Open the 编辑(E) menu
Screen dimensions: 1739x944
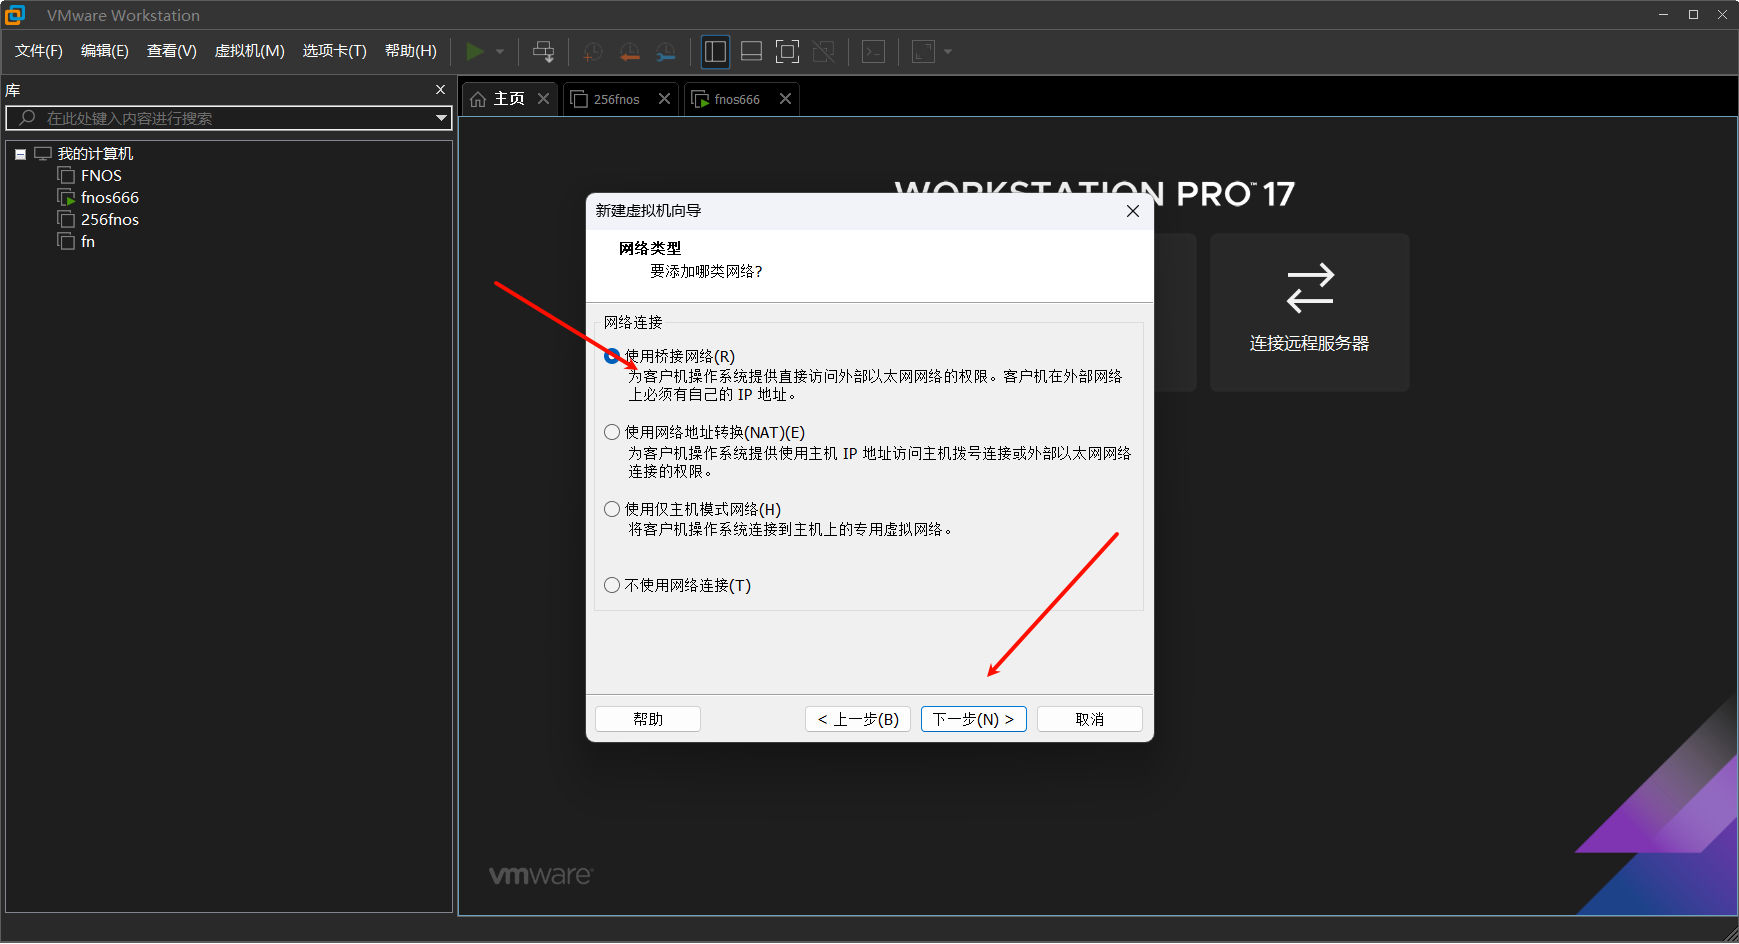pos(105,51)
